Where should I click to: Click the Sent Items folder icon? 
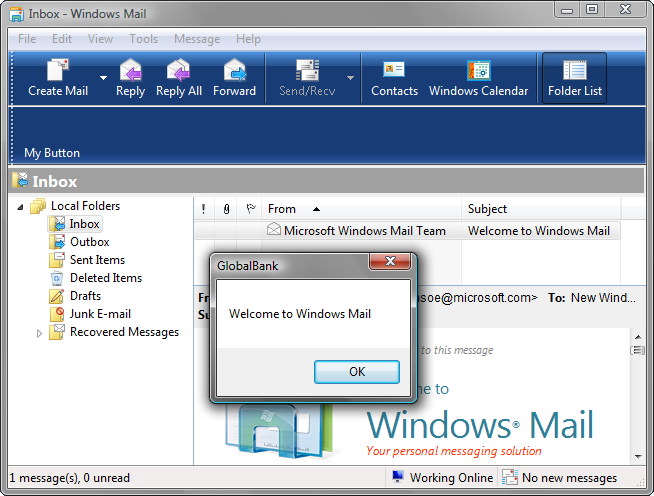57,260
